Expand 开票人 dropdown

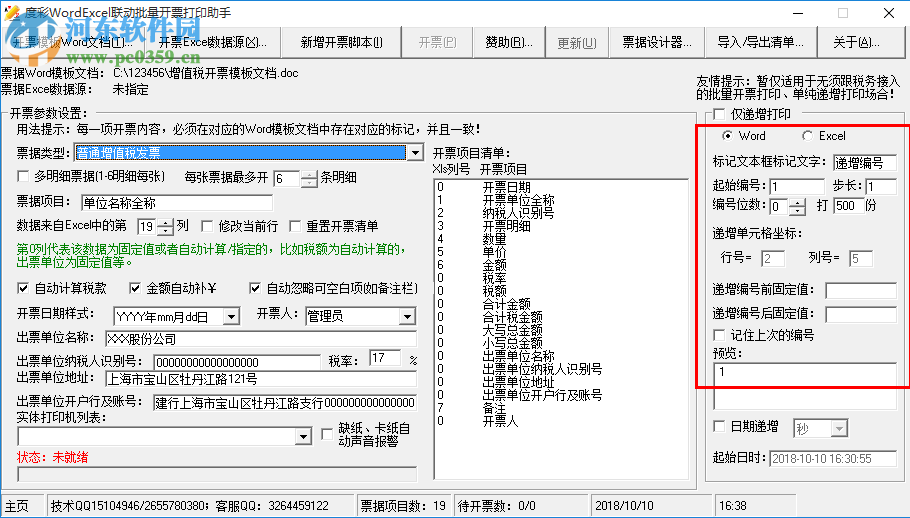pos(407,316)
